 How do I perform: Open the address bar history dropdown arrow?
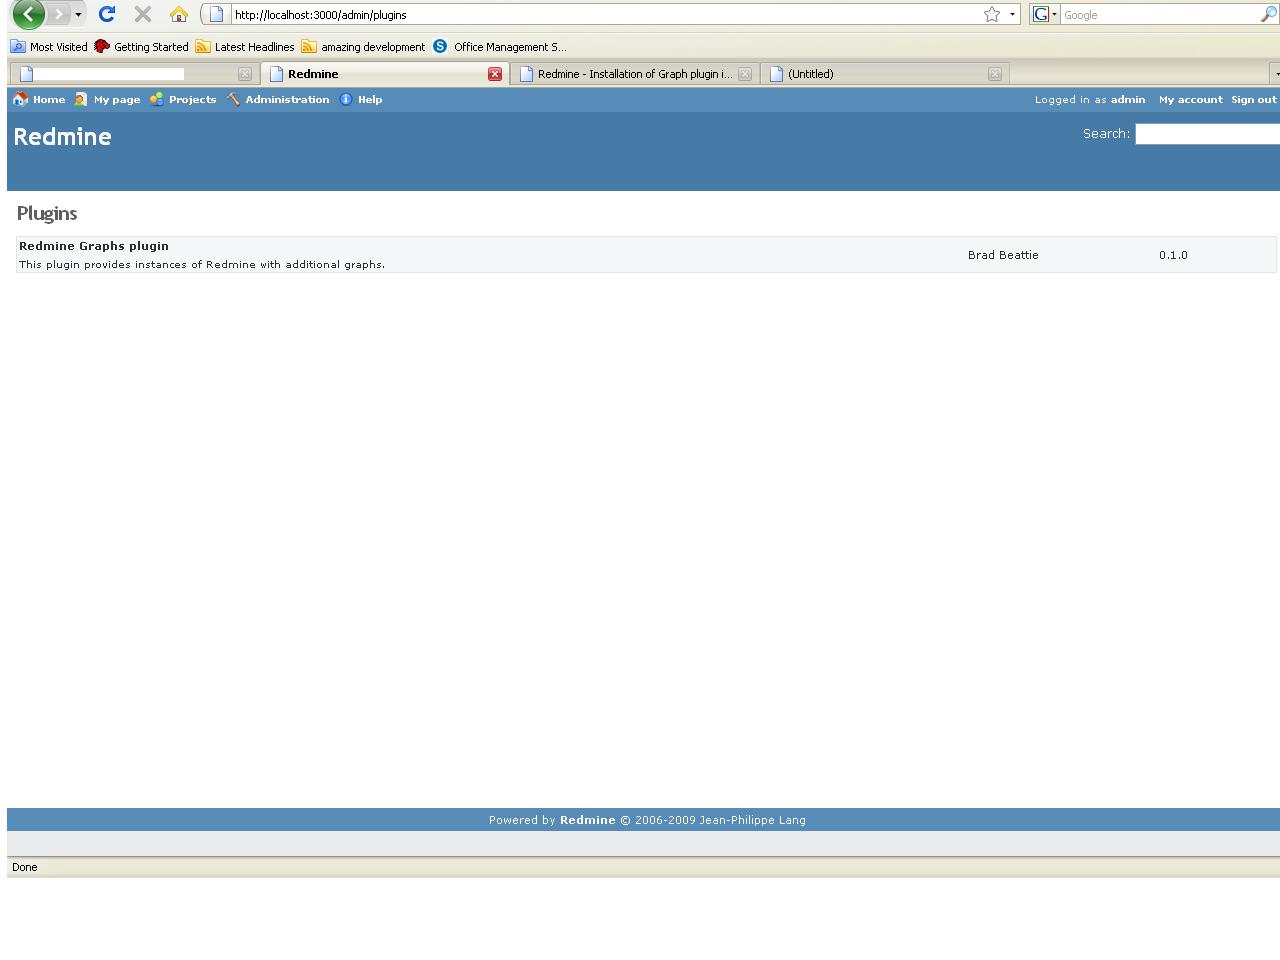tap(1012, 14)
